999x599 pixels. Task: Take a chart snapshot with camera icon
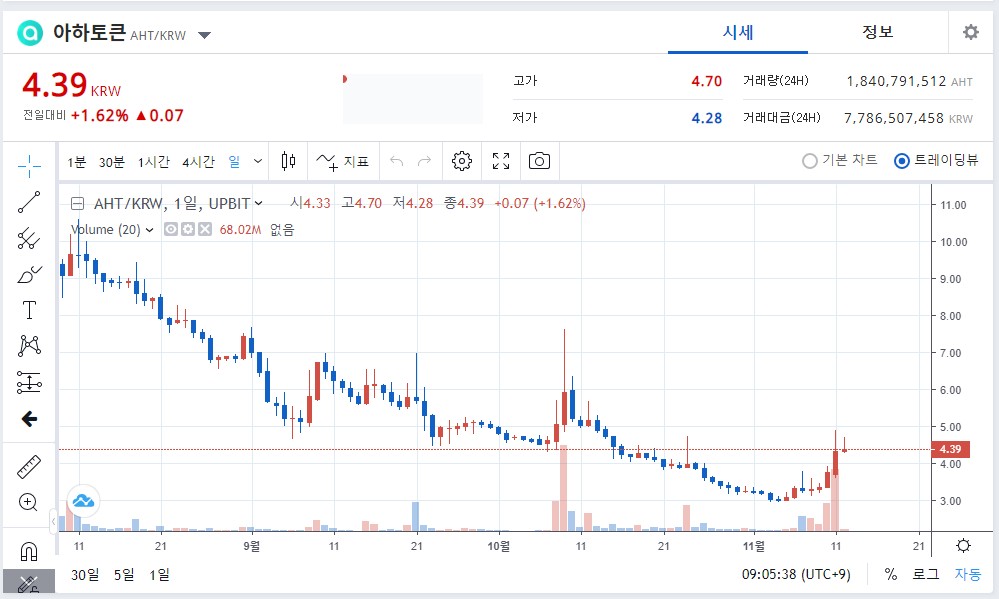coord(539,161)
